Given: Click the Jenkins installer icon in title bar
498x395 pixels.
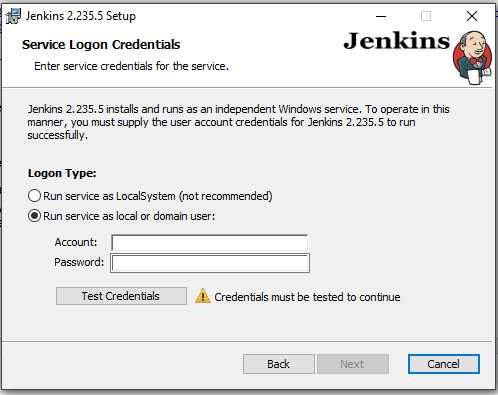Looking at the screenshot, I should (x=13, y=16).
